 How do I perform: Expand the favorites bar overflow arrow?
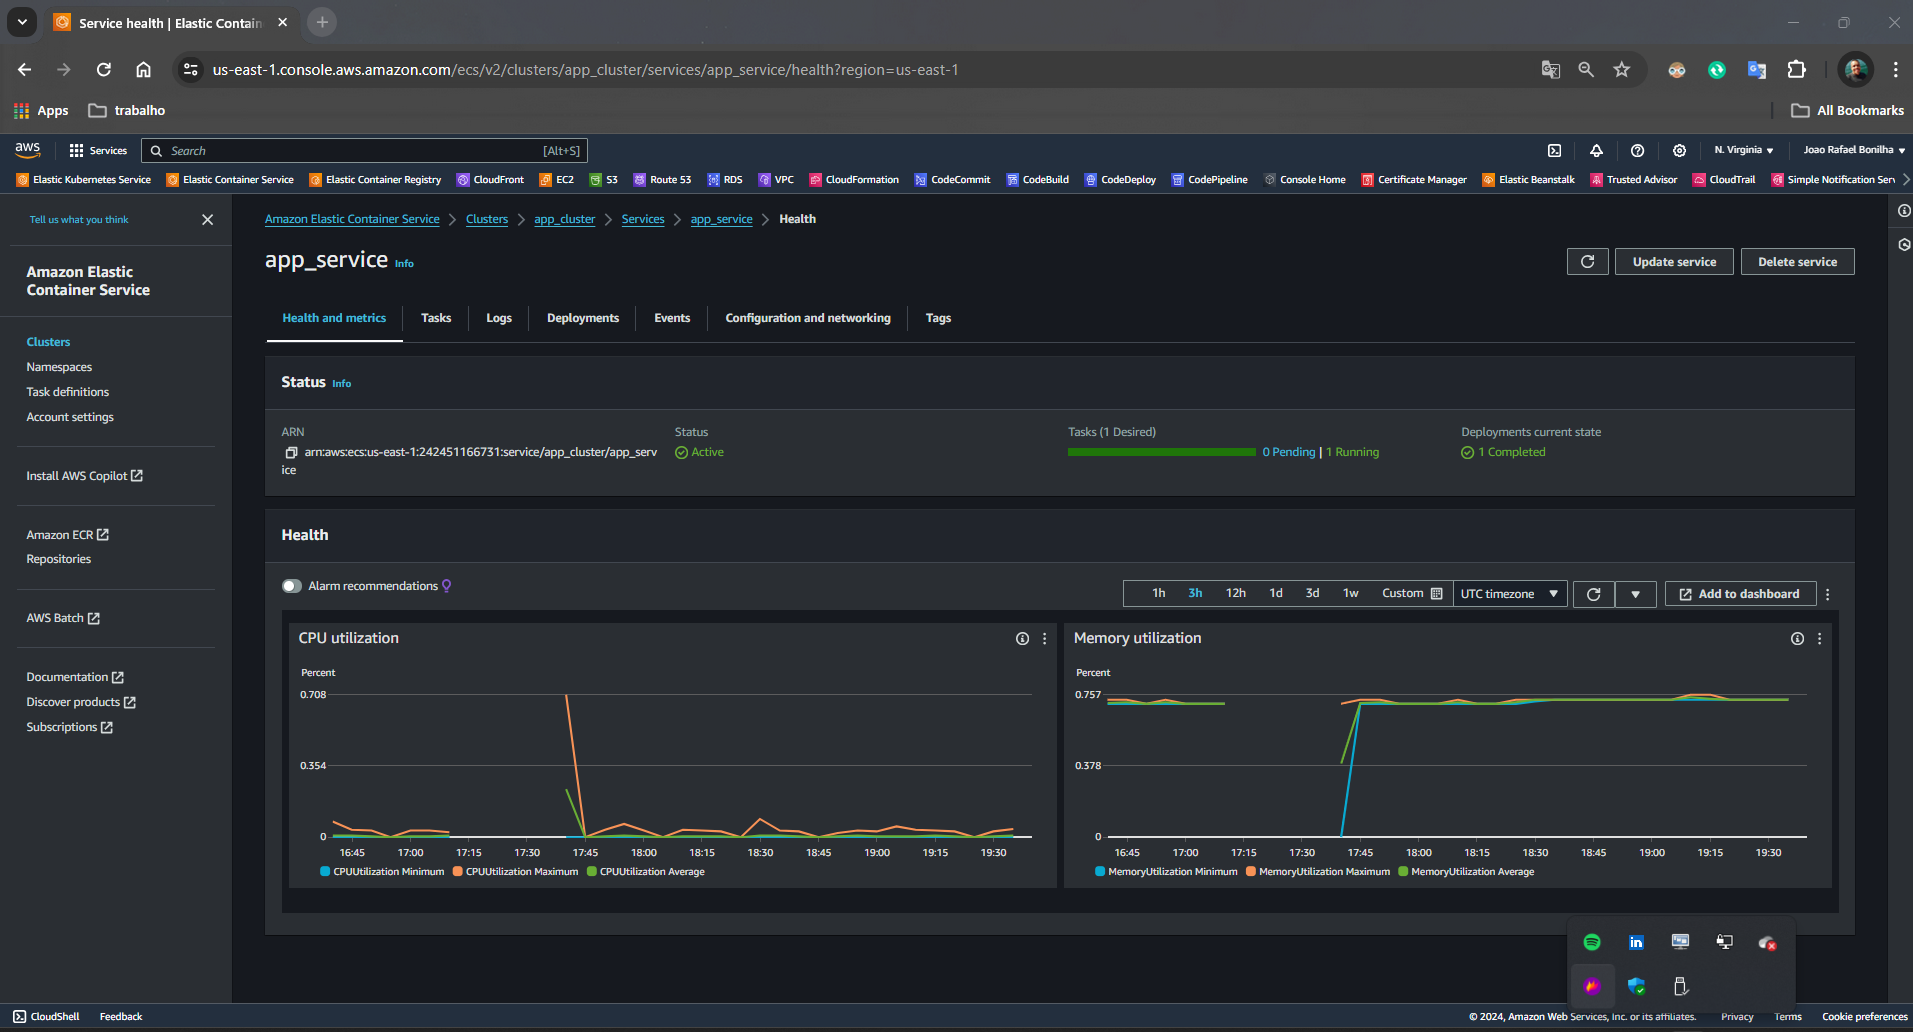tap(1905, 180)
